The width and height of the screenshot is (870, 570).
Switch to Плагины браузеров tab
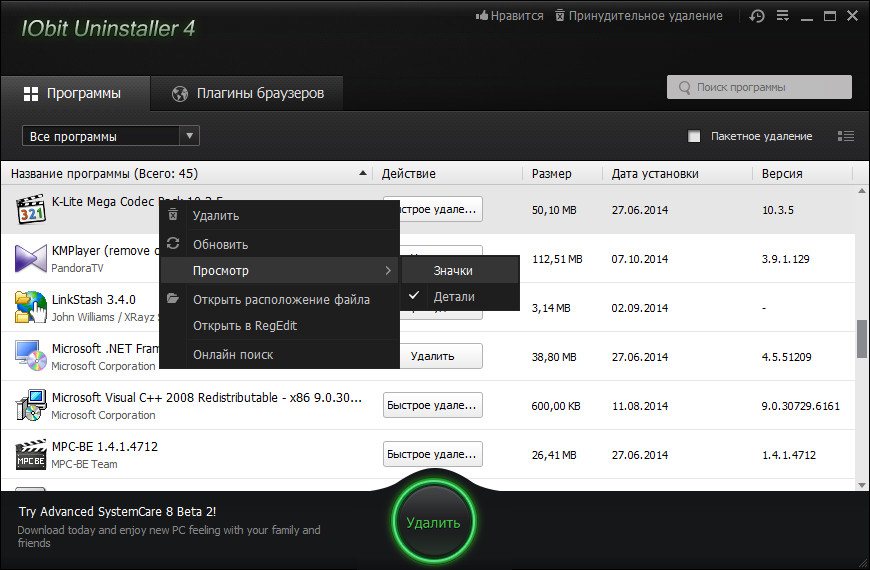coord(247,93)
